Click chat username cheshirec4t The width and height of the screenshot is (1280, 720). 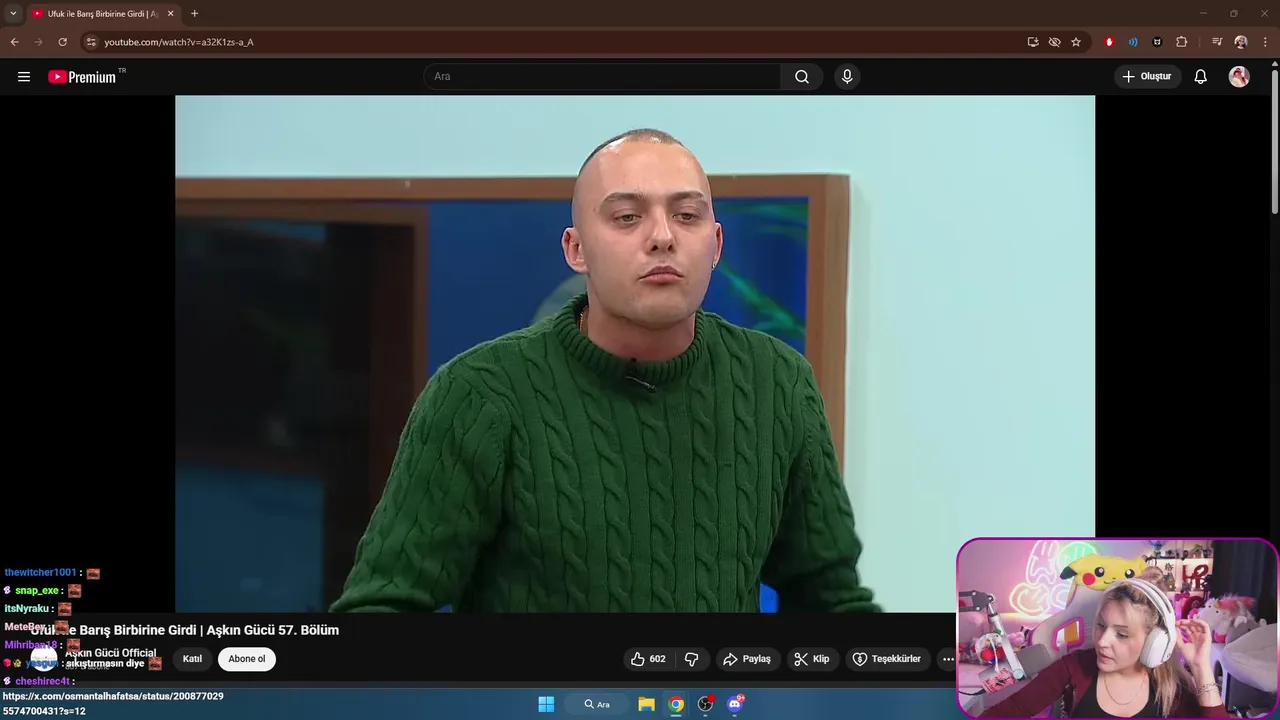43,681
